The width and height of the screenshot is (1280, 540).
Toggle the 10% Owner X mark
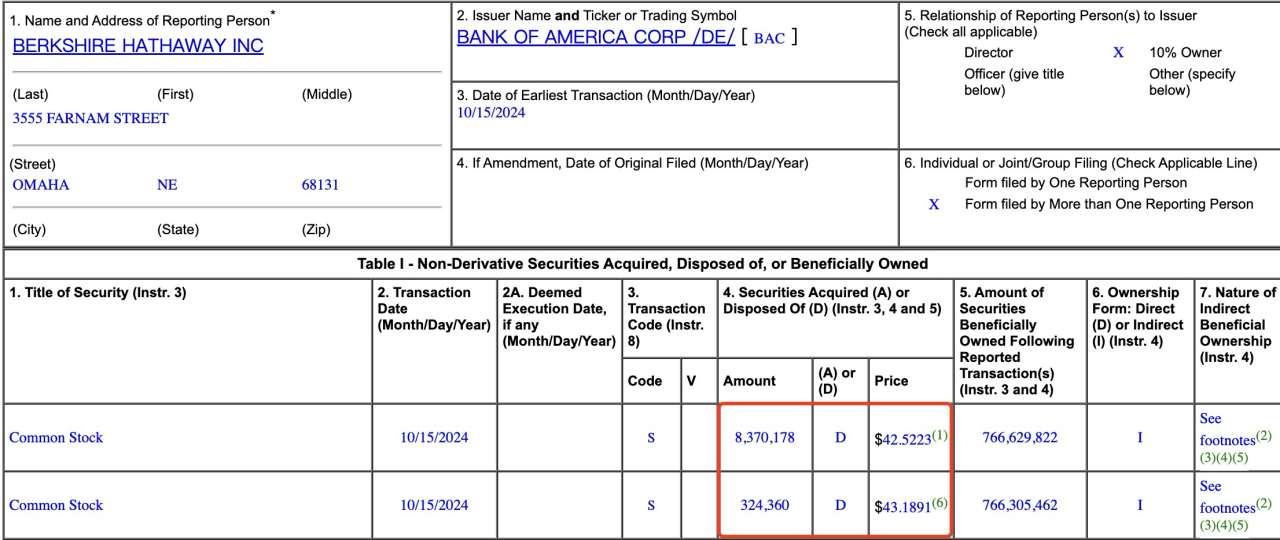[1118, 53]
